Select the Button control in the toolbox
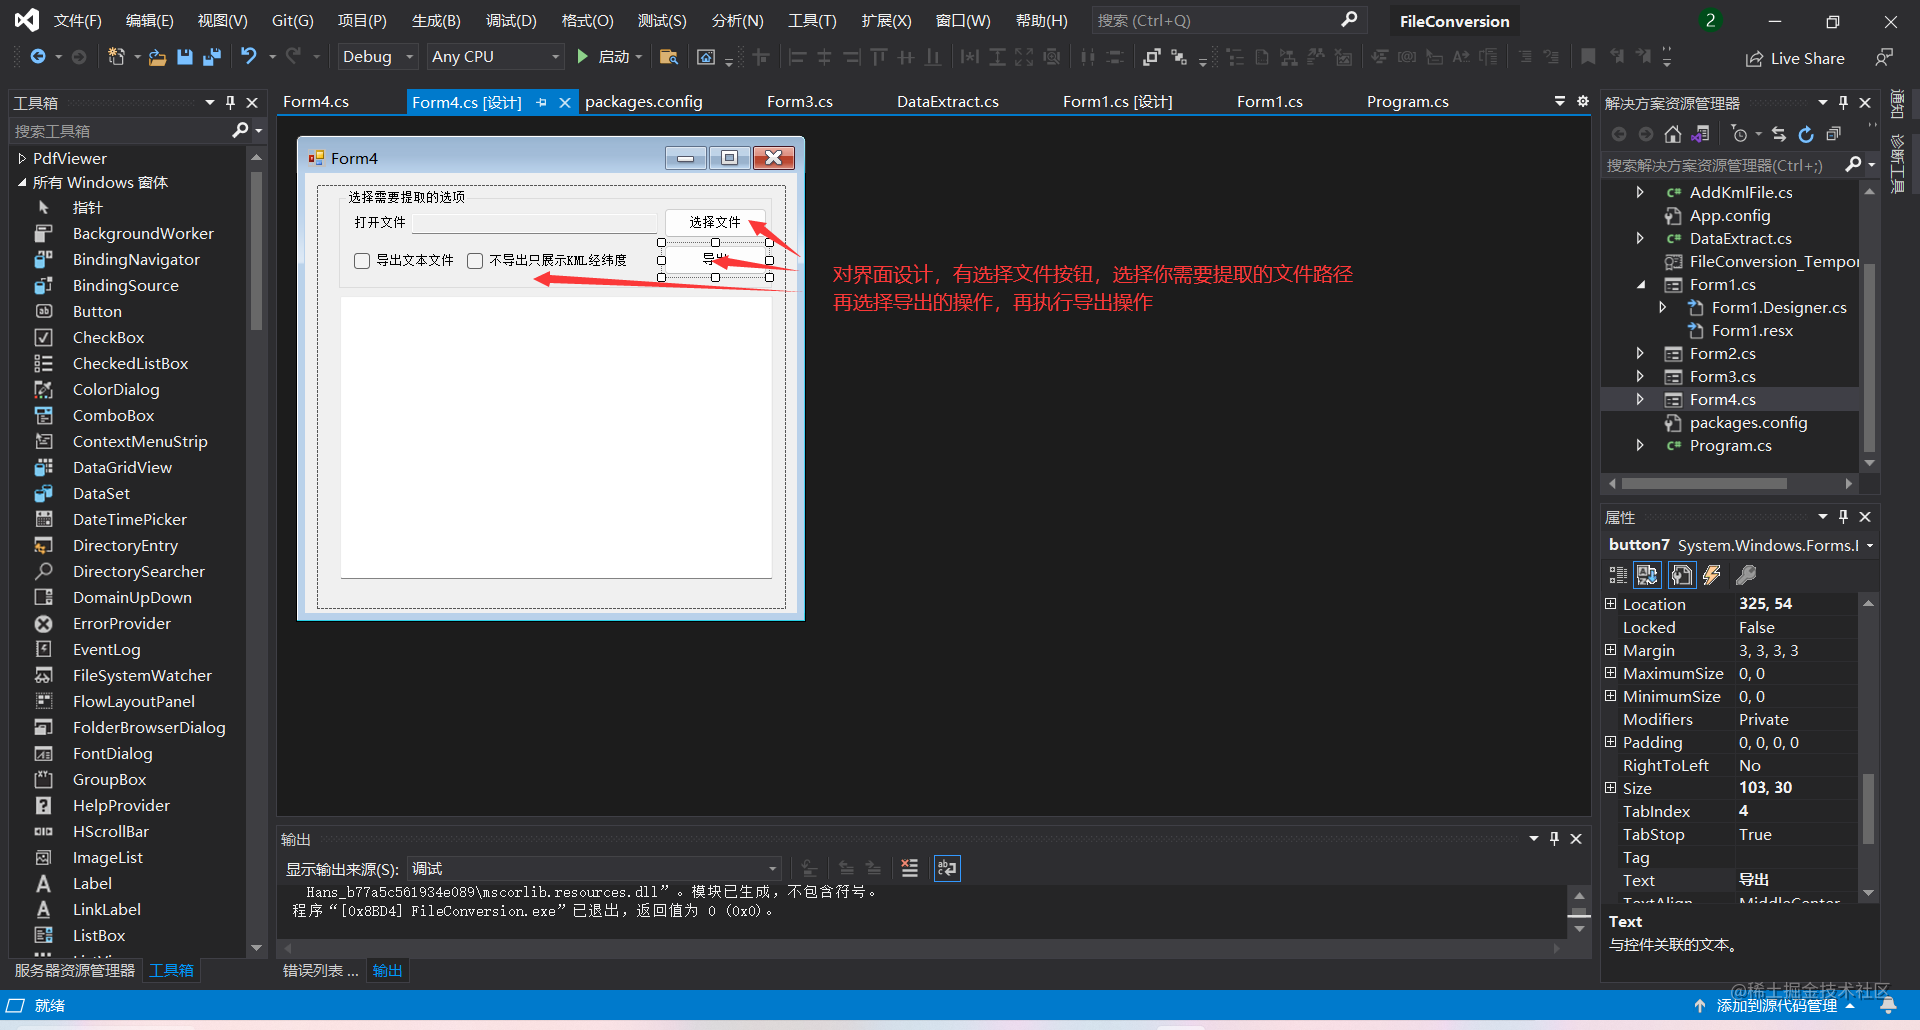1920x1030 pixels. pos(97,311)
